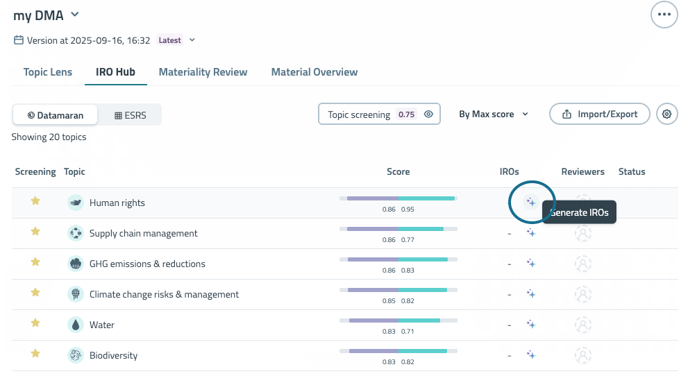Toggle the Topic screening eye icon
Viewport: 688px width, 376px height.
click(429, 114)
